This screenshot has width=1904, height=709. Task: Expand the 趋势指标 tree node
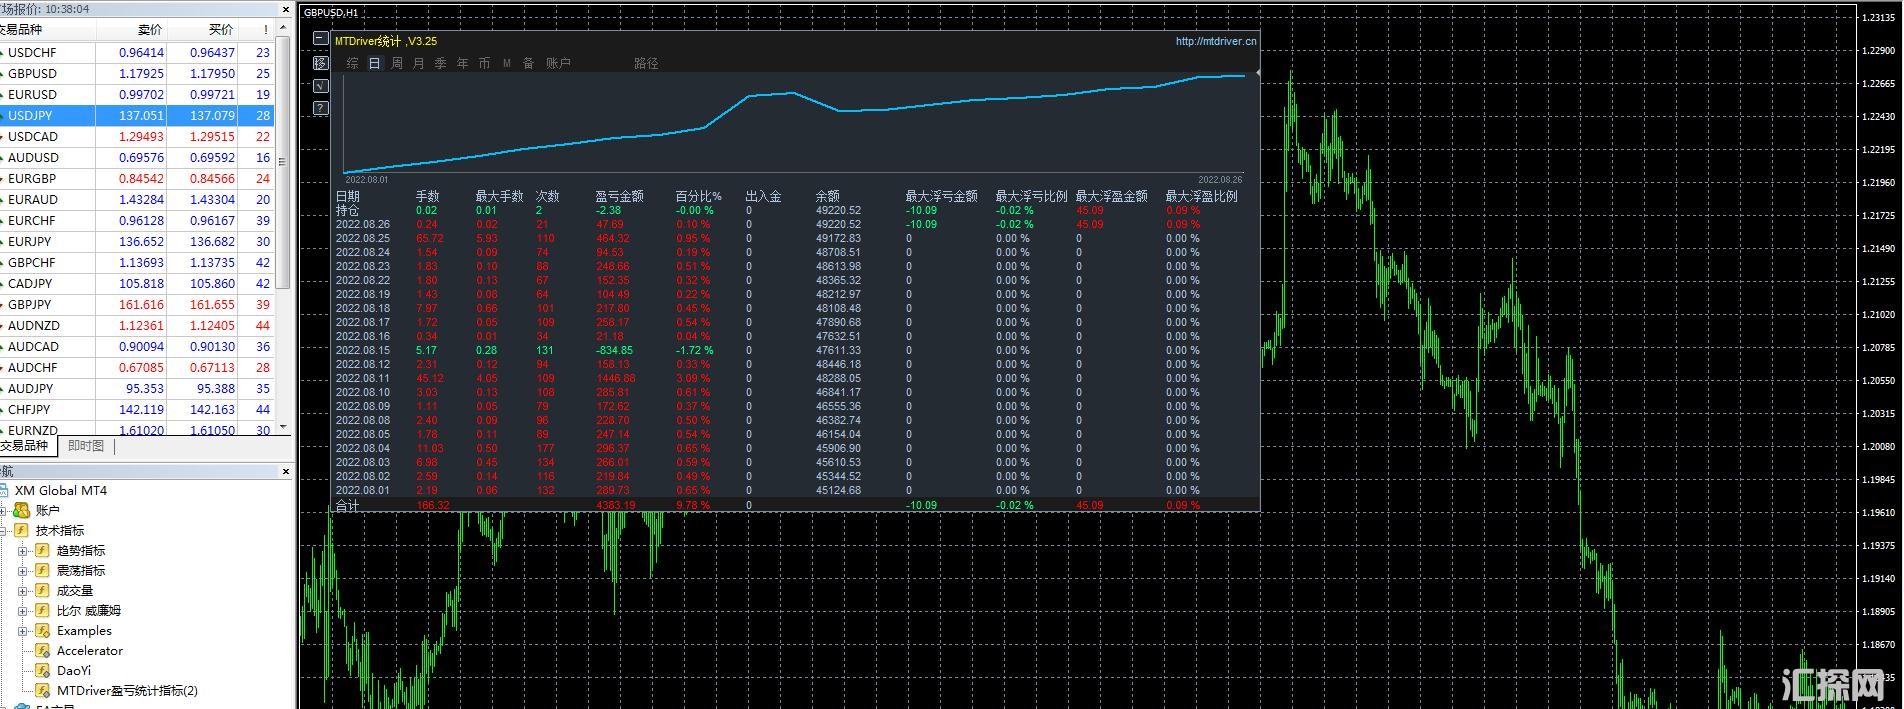tap(22, 551)
